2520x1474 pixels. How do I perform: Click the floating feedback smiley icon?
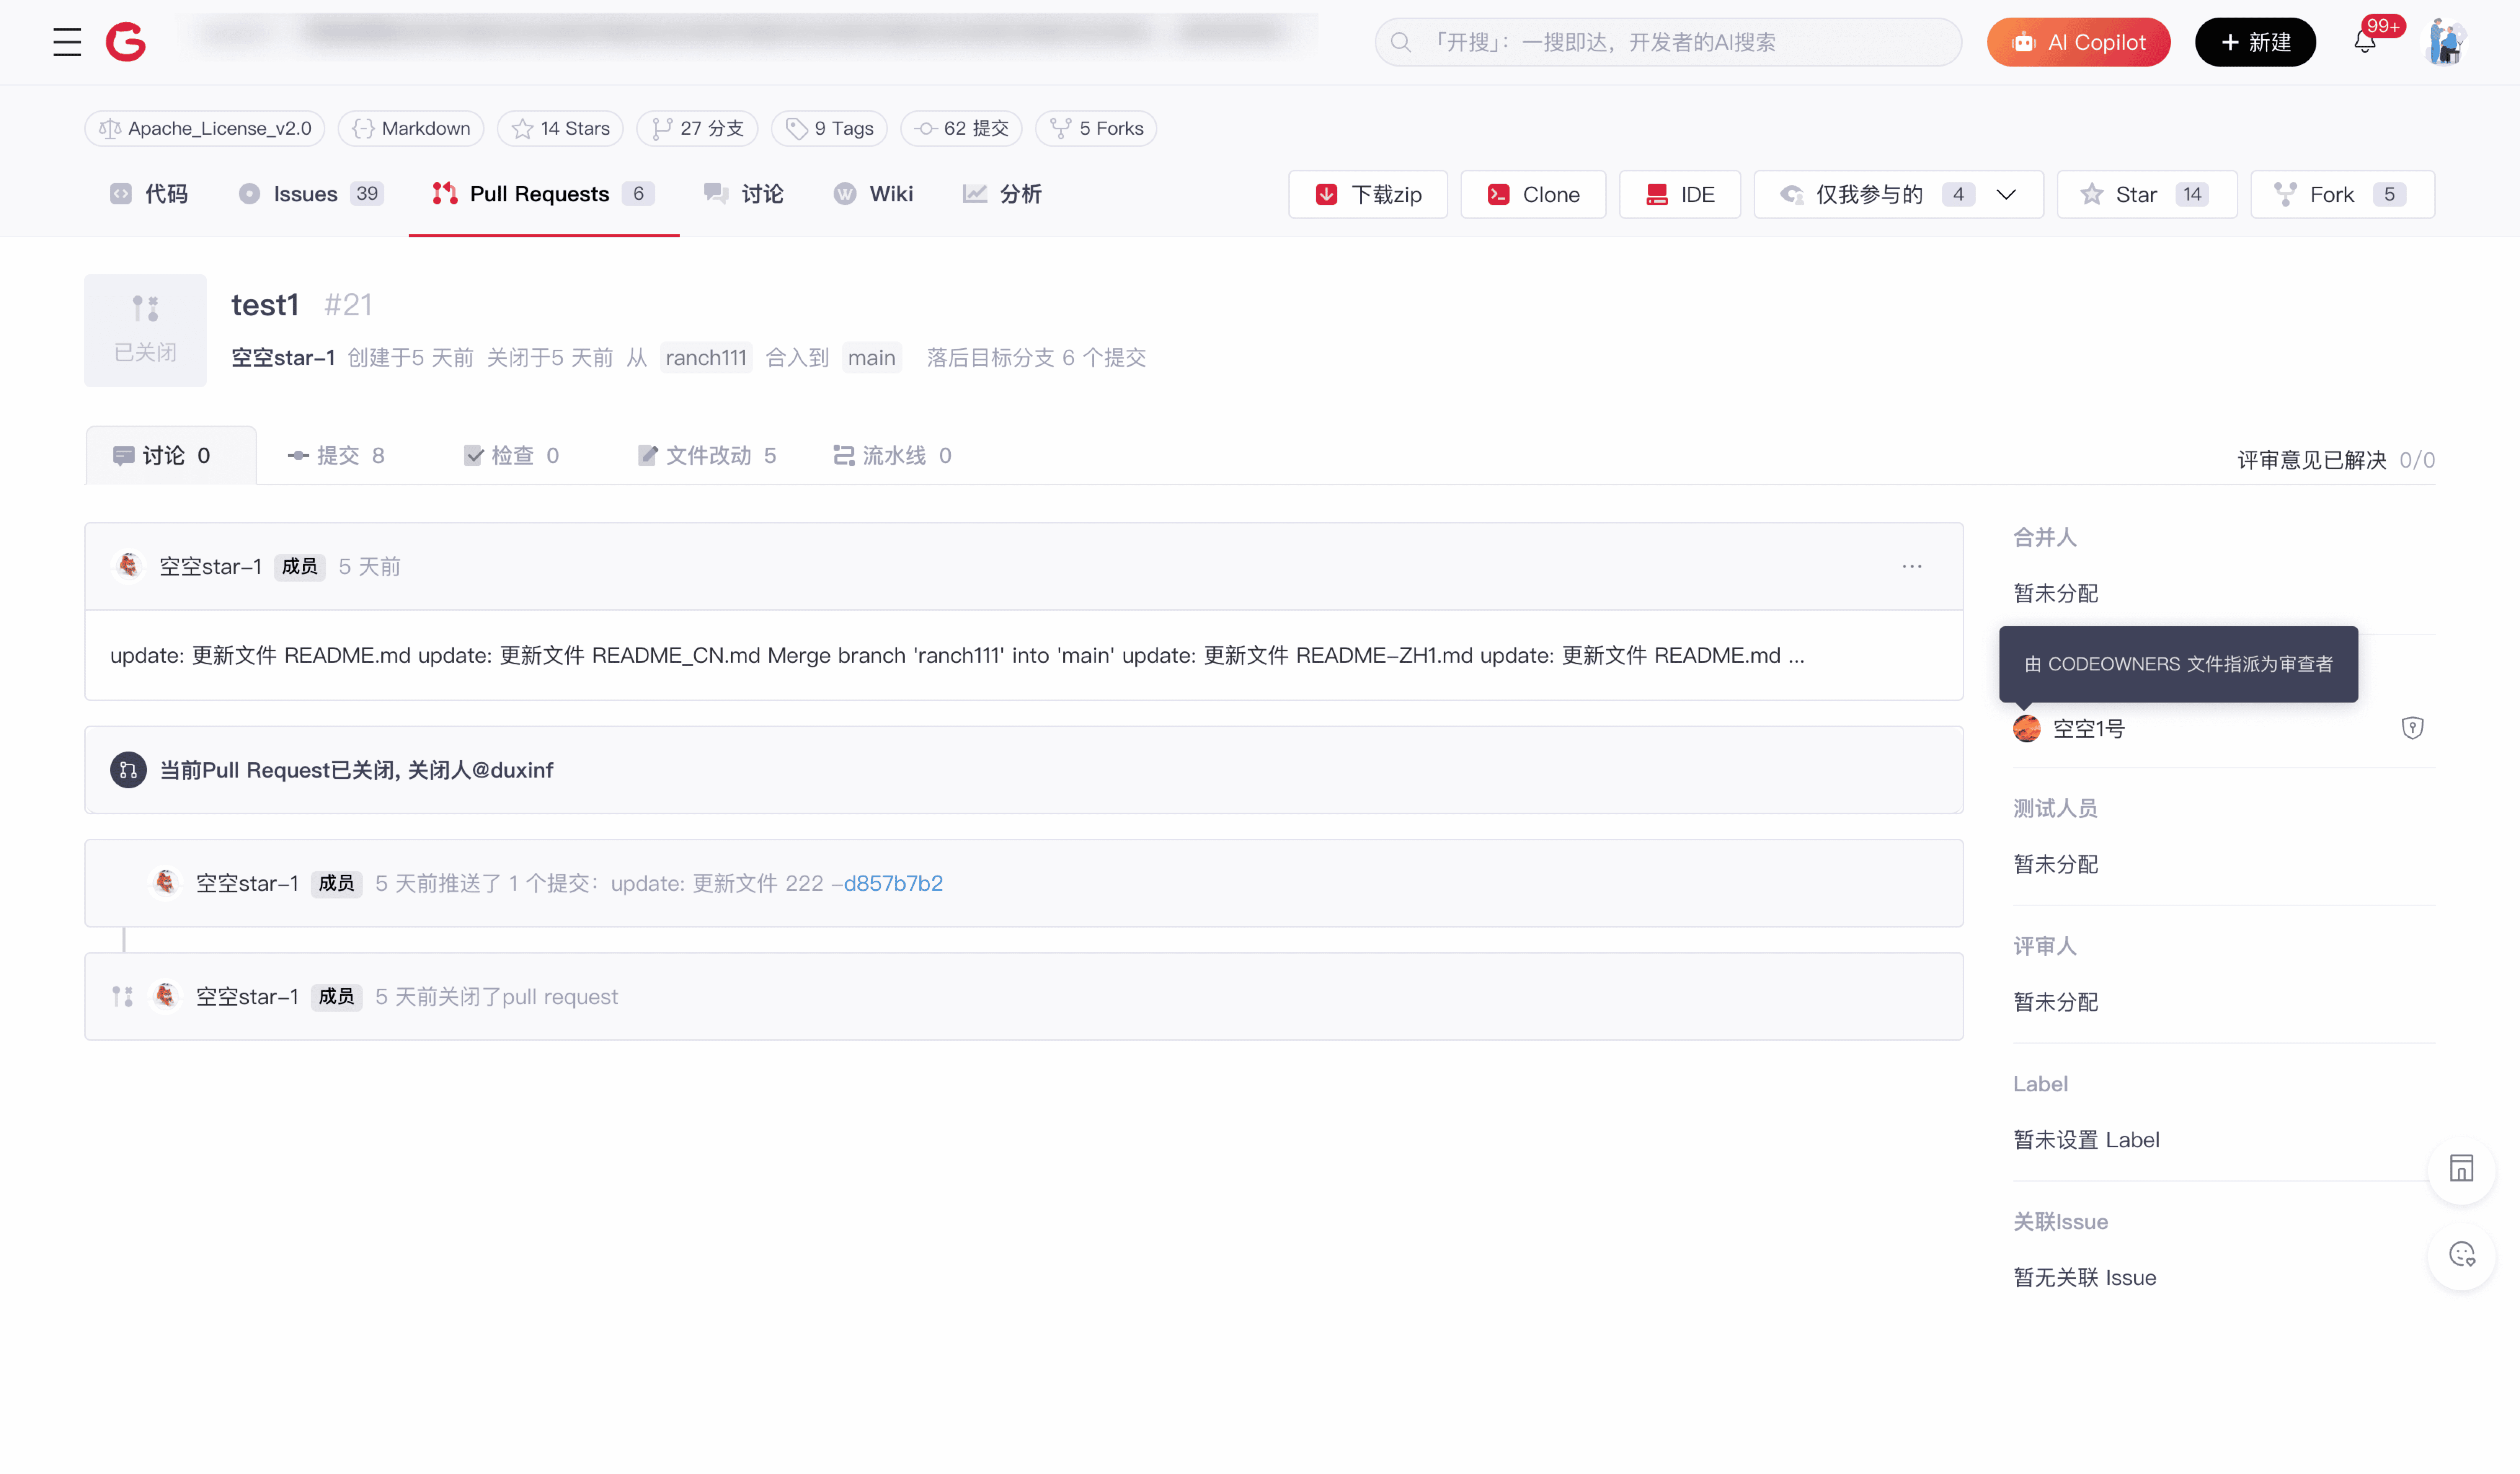[2461, 1254]
